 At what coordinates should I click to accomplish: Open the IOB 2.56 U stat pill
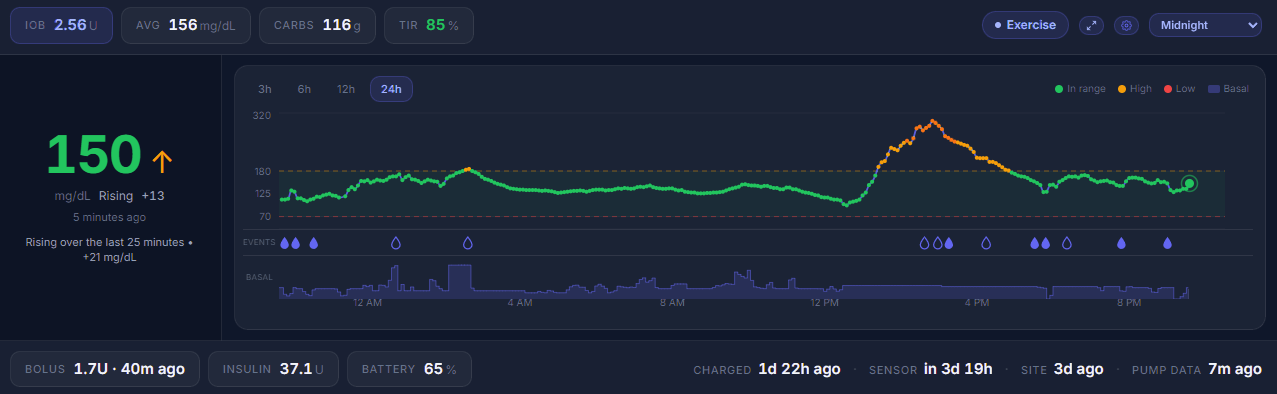click(x=61, y=25)
